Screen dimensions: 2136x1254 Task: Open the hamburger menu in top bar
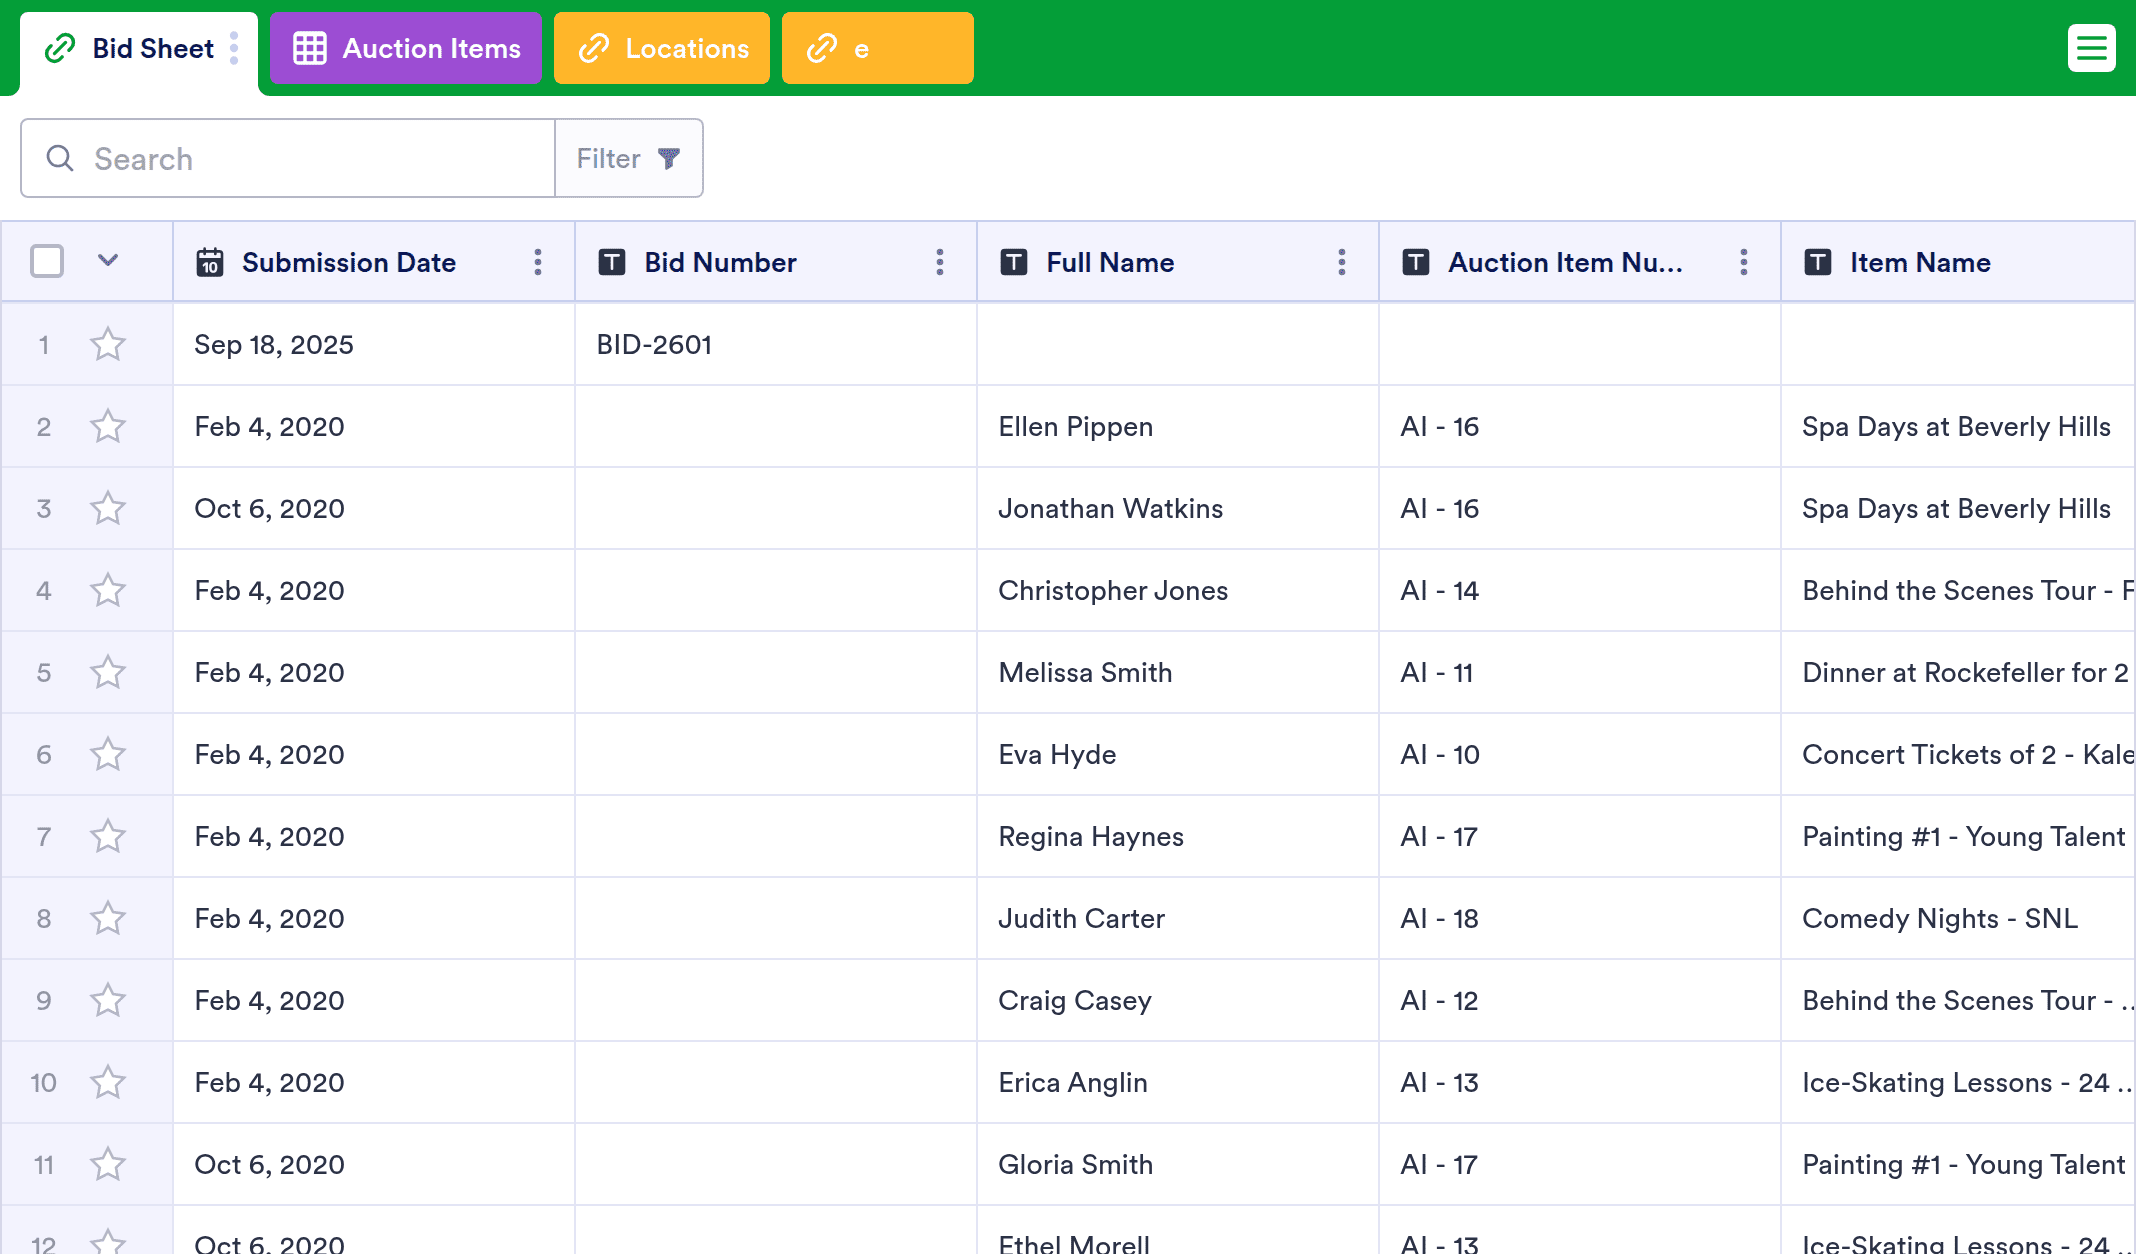click(x=2091, y=48)
